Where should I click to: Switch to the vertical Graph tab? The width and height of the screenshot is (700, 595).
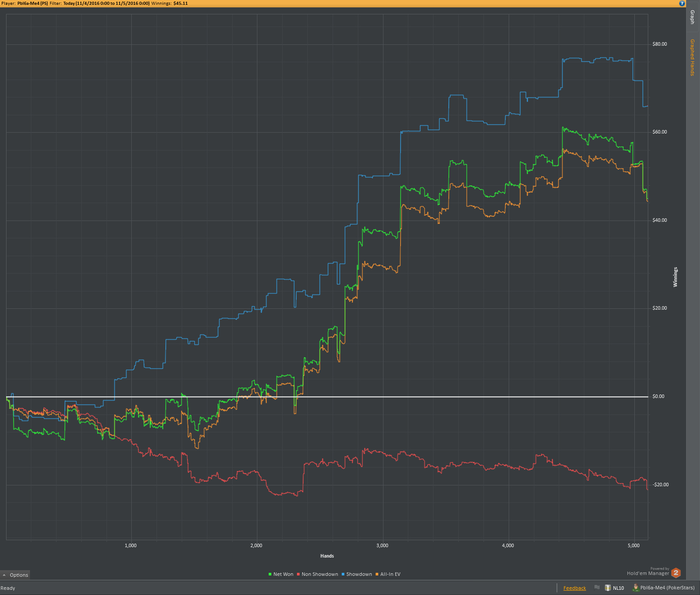click(692, 17)
